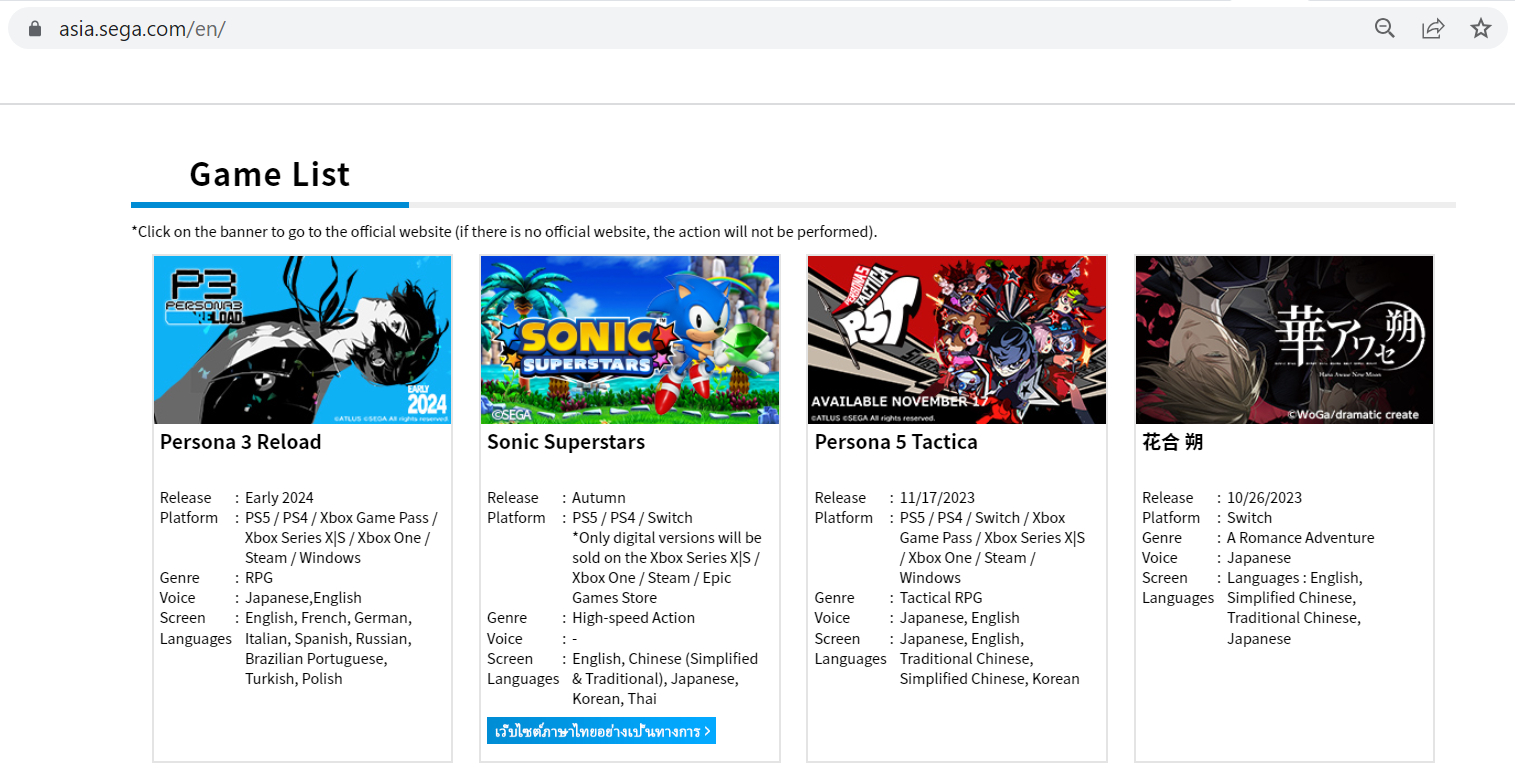Open the 華アワセ 朔 banner image
This screenshot has width=1515, height=775.
click(x=1284, y=340)
